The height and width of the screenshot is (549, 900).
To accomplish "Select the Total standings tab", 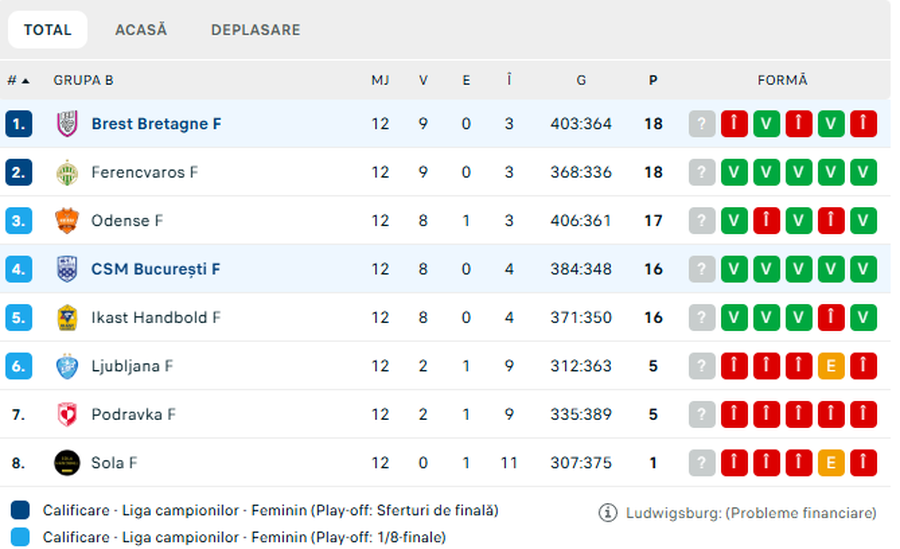I will coord(48,30).
